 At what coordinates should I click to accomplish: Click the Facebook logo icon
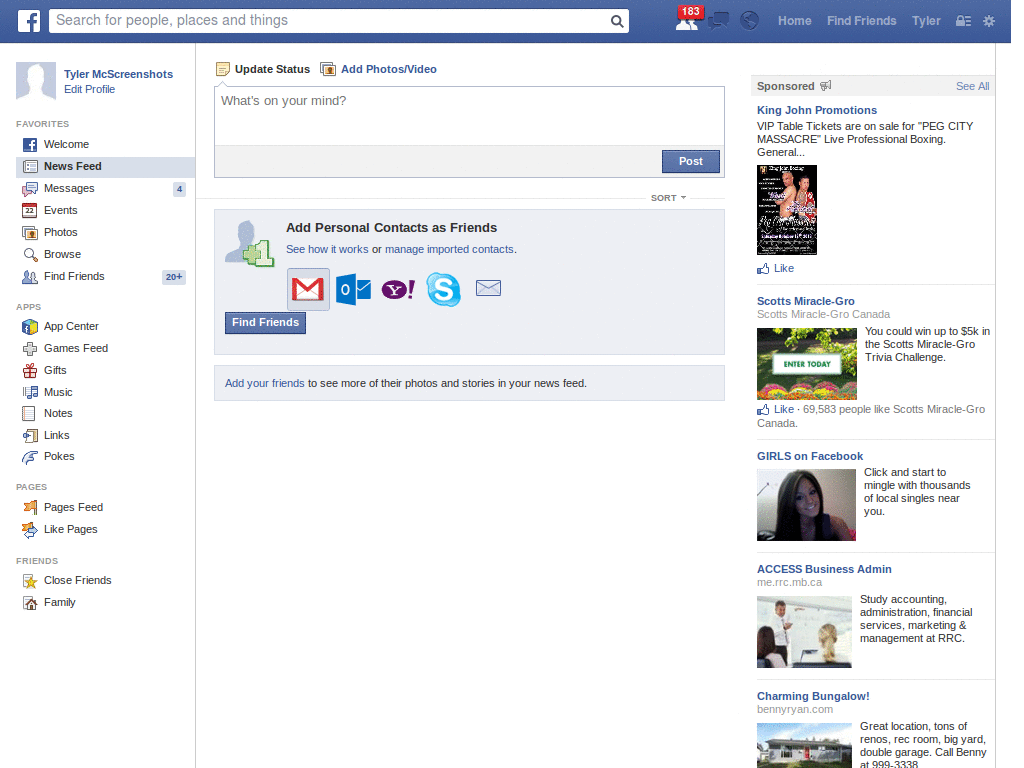(x=28, y=21)
